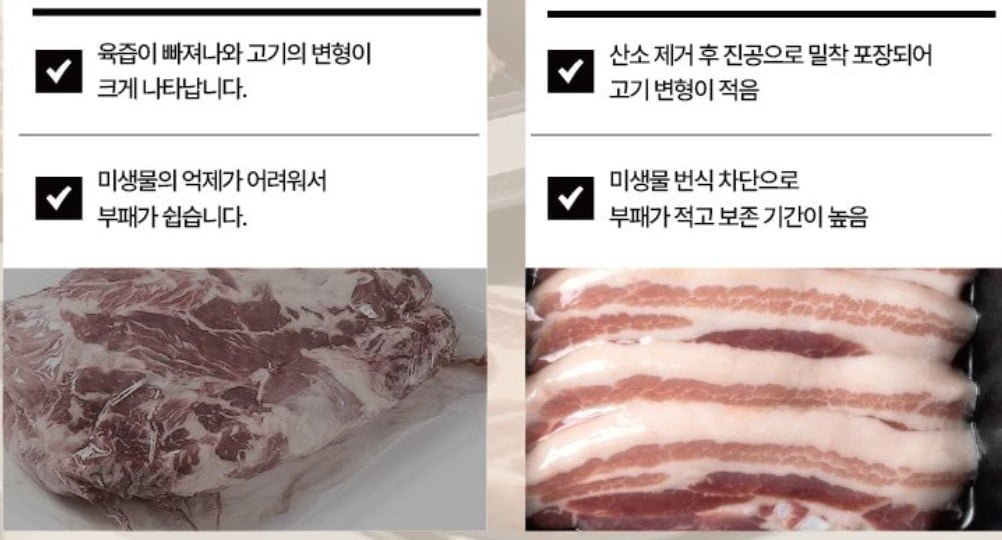The image size is (1002, 540).
Task: Click the text '미생물의 억제가 어려워서'
Action: [x=212, y=181]
